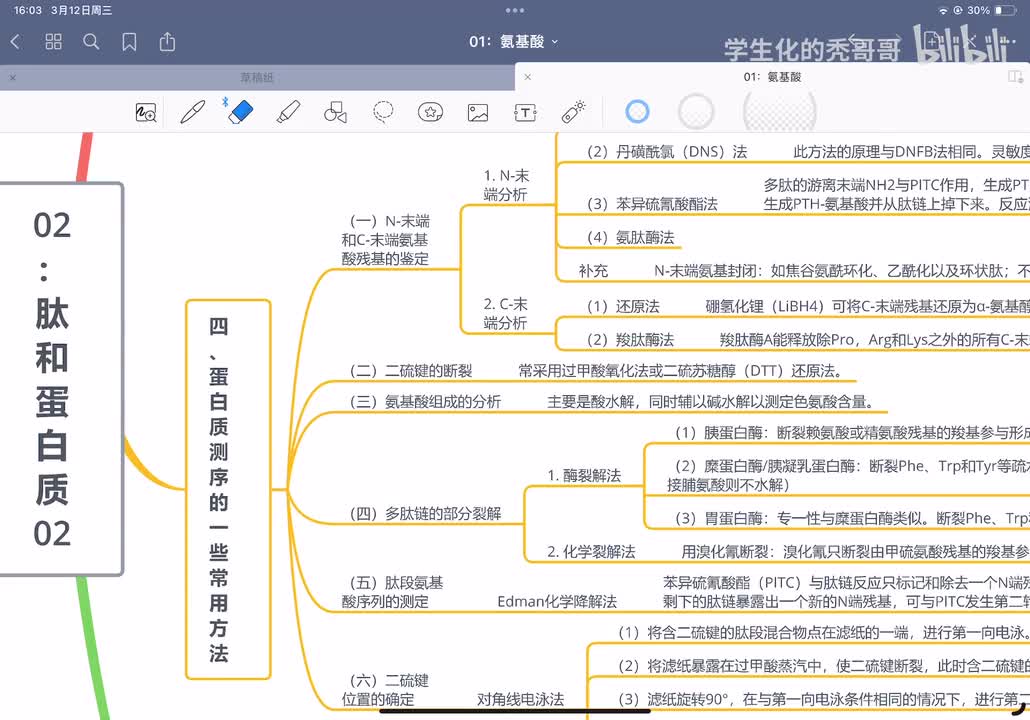This screenshot has height=720, width=1030.
Task: Select the Highlighter tool
Action: [x=288, y=112]
